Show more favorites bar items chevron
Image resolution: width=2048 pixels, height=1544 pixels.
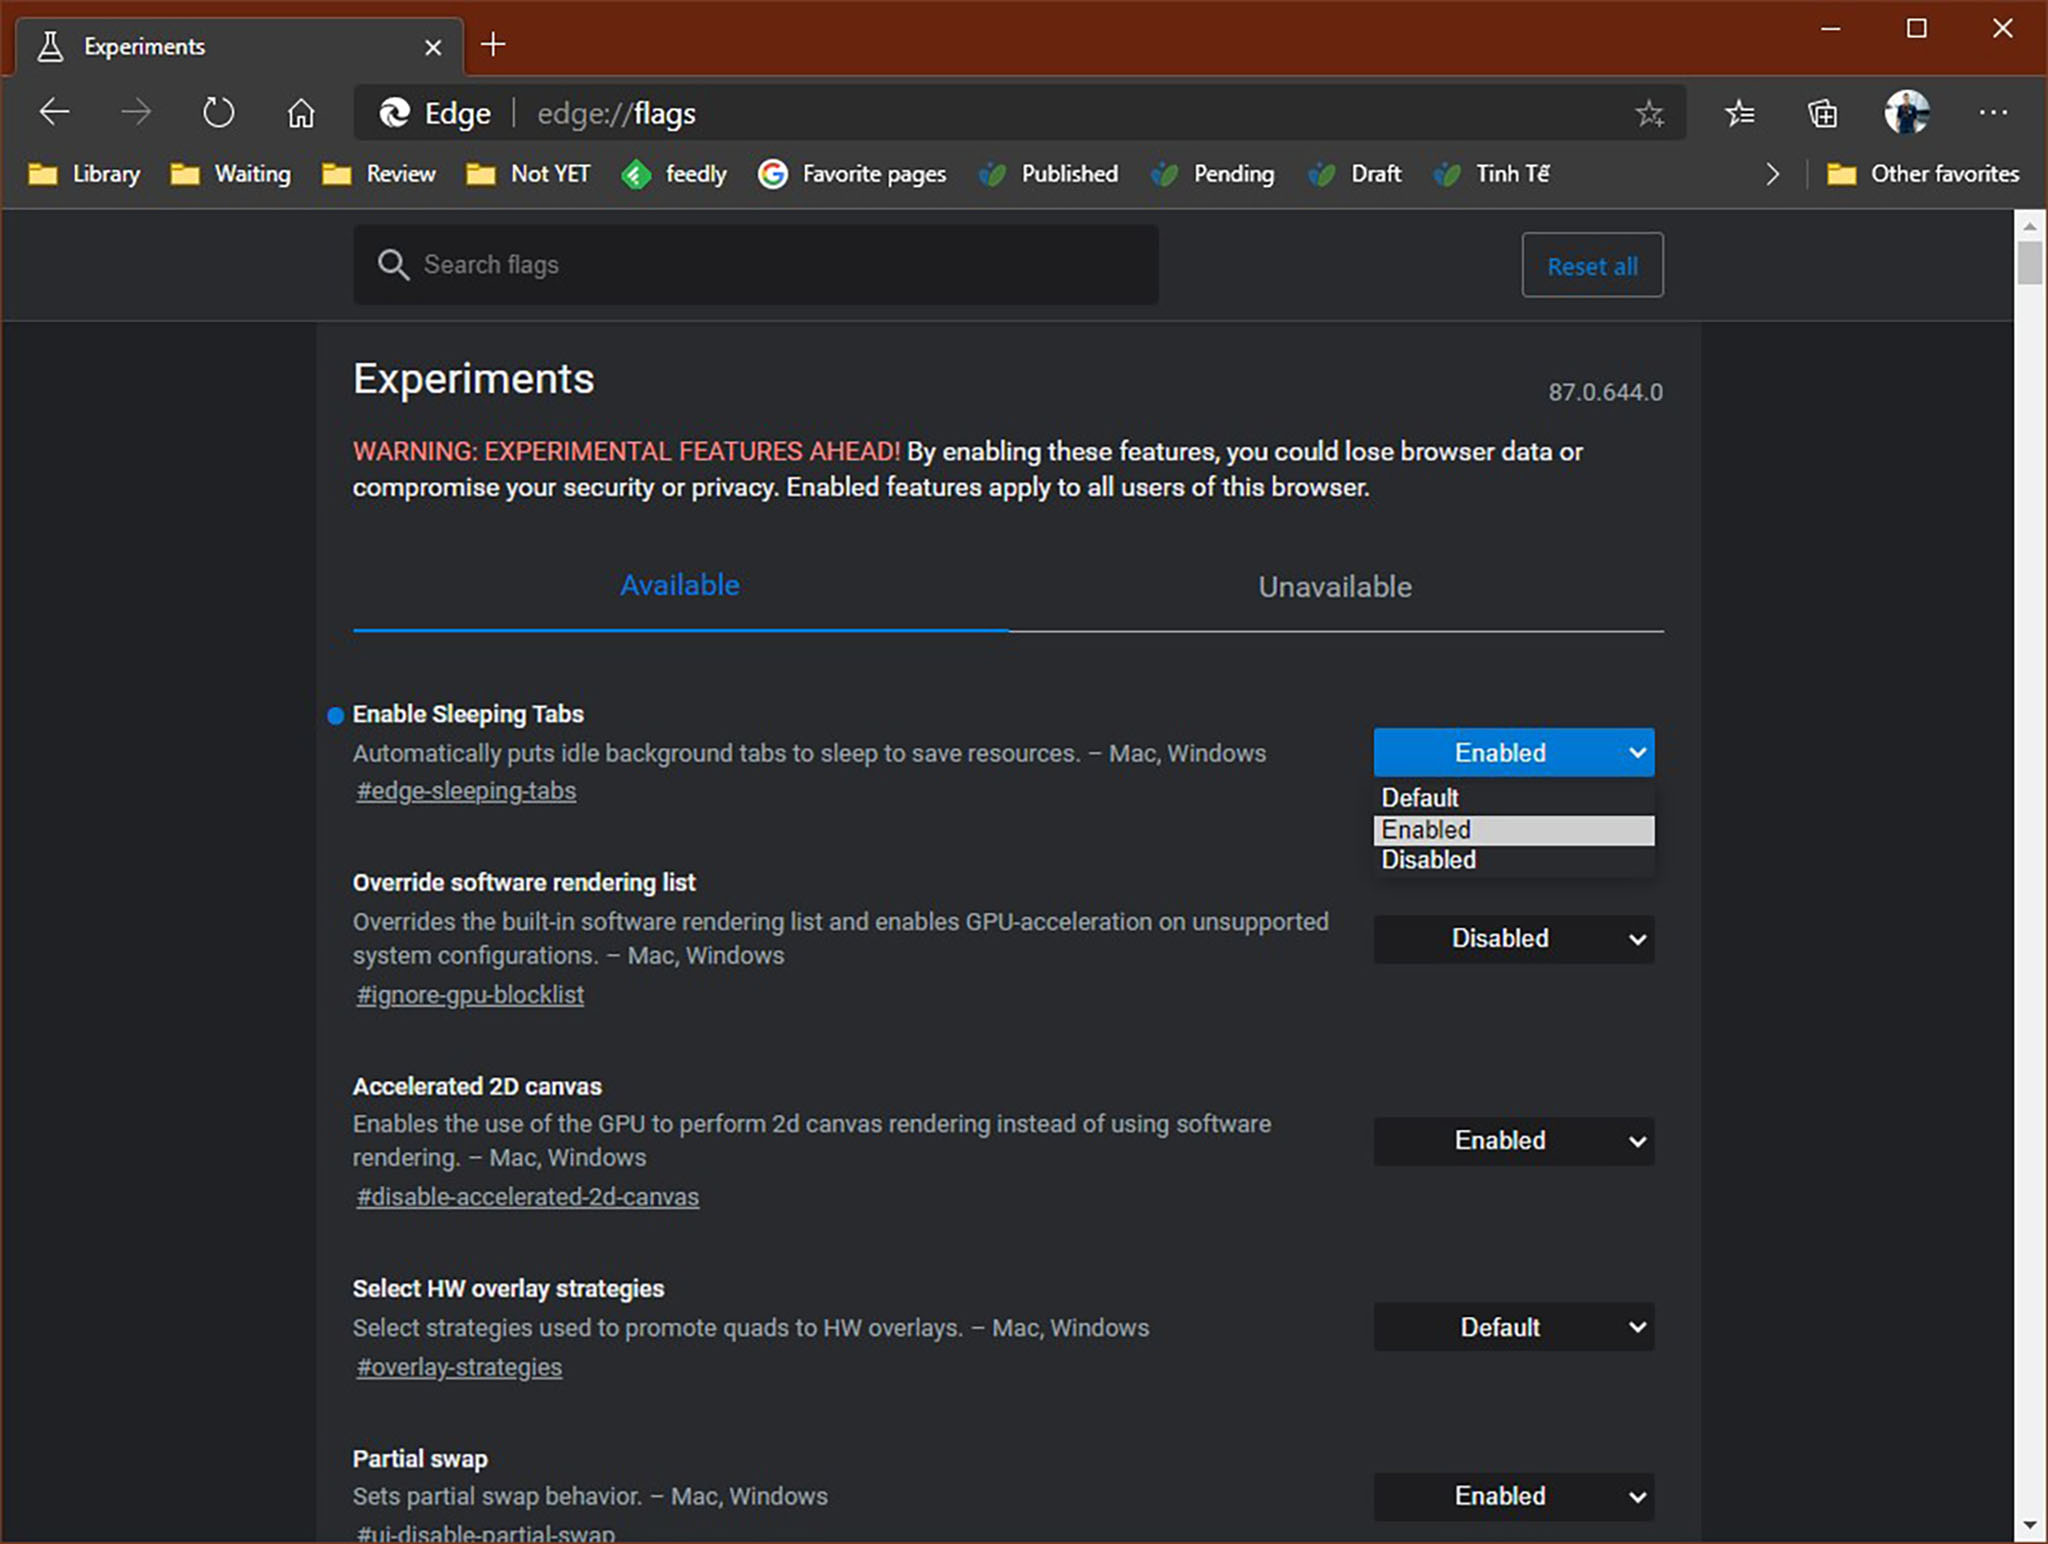click(x=1772, y=174)
